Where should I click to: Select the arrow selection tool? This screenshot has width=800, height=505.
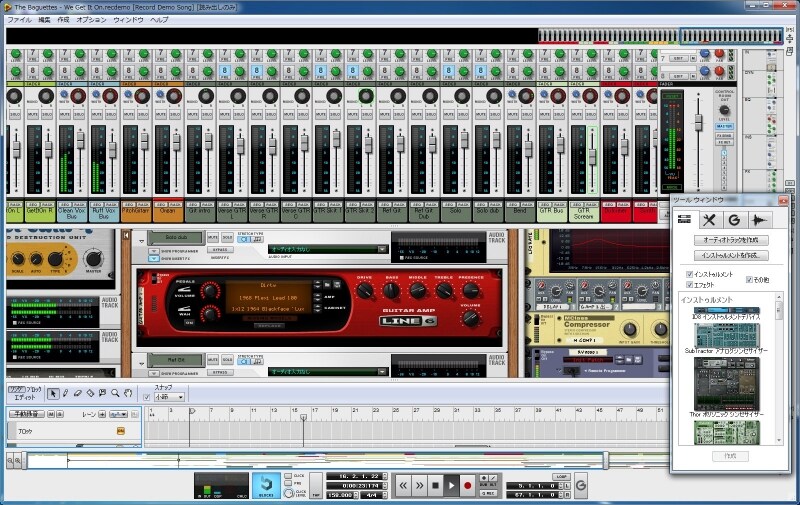coord(54,393)
